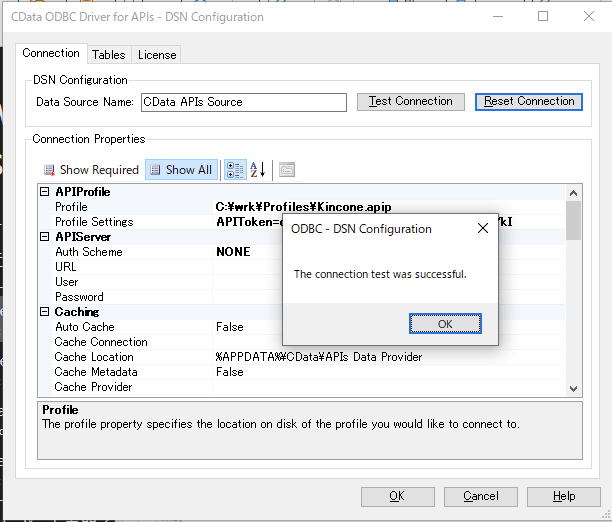Click the Alphabetical sort A-Z icon
This screenshot has height=522, width=612.
coord(258,170)
